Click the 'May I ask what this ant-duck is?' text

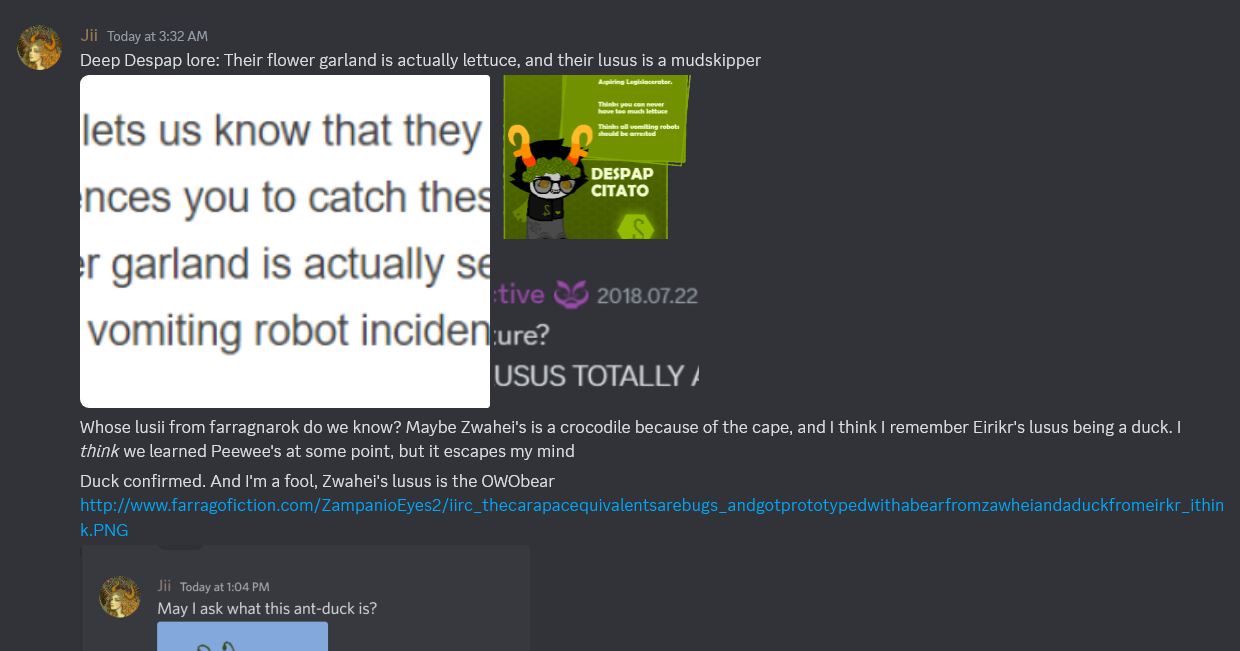[267, 608]
